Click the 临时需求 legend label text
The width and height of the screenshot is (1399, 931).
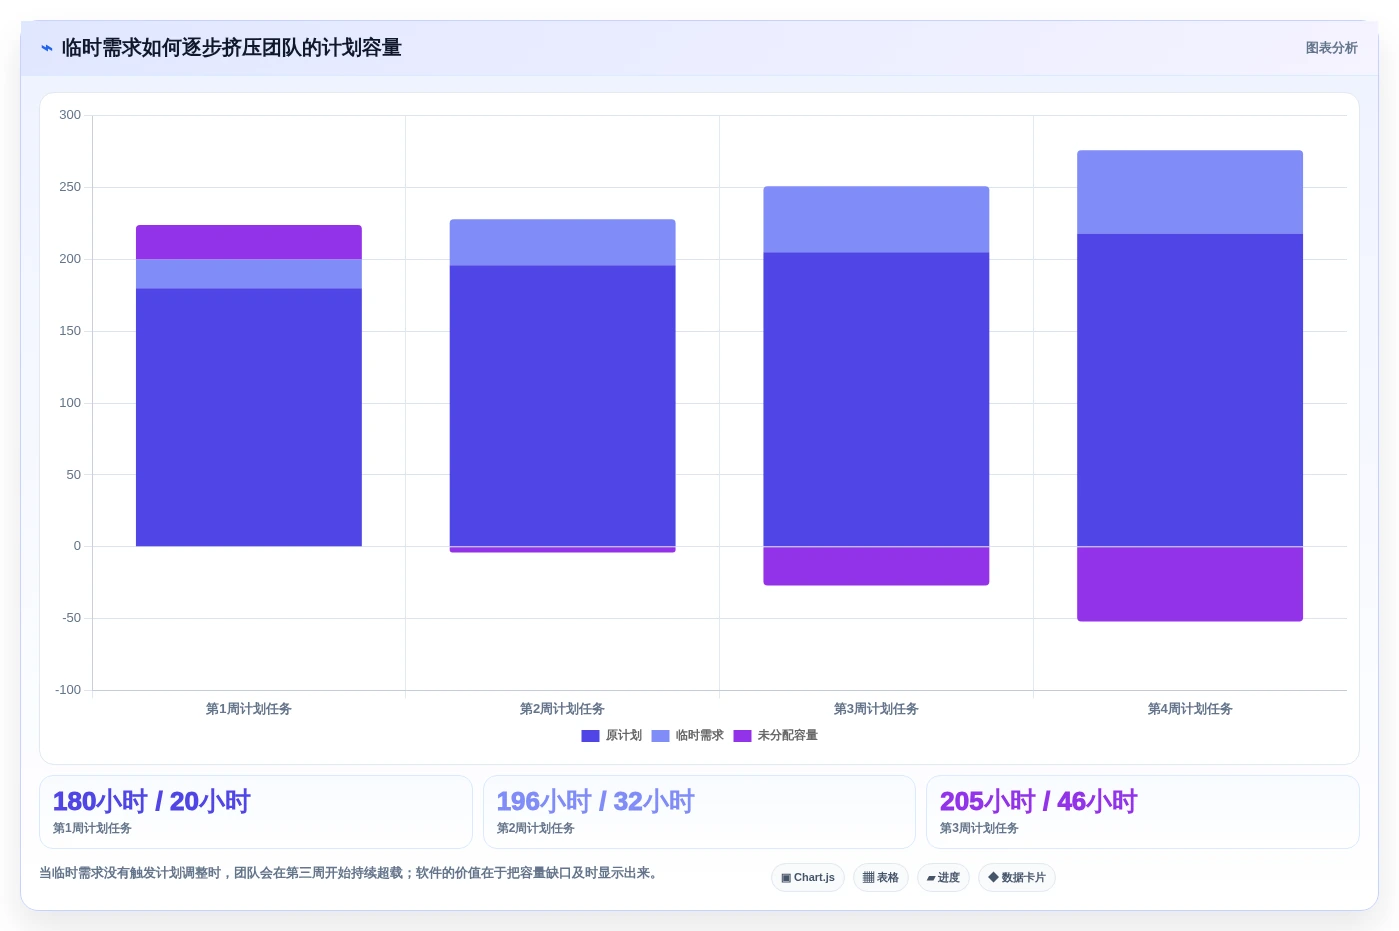[x=700, y=736]
